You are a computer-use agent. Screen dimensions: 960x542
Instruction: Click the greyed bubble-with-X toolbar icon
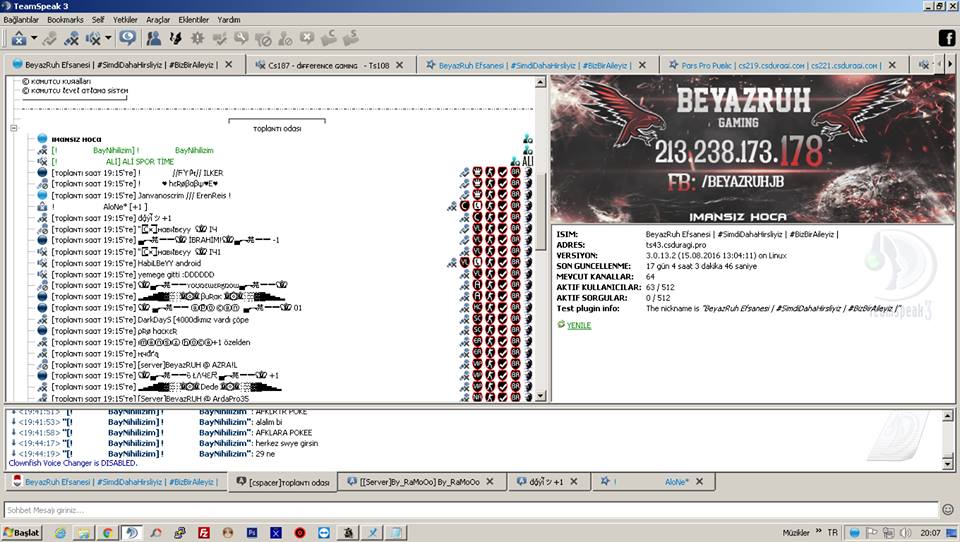[307, 39]
